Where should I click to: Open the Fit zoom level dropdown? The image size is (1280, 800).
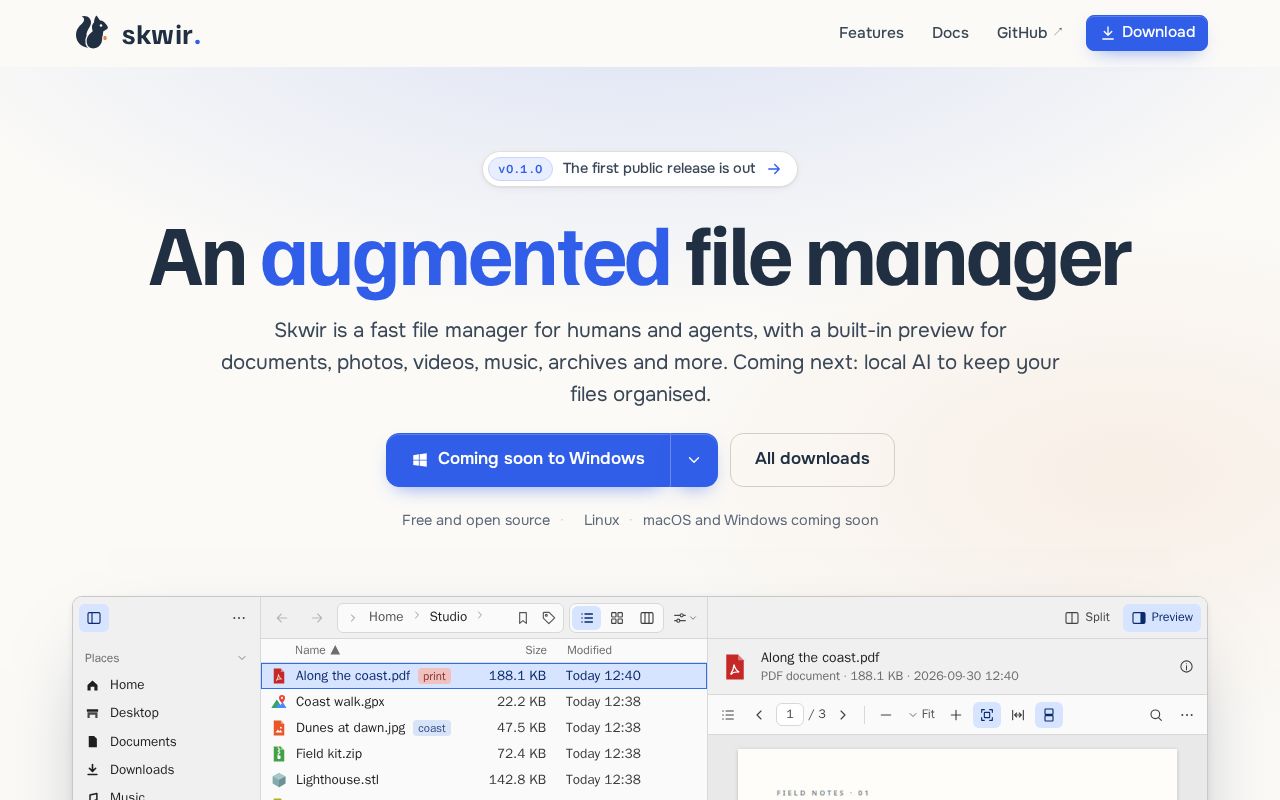click(922, 715)
